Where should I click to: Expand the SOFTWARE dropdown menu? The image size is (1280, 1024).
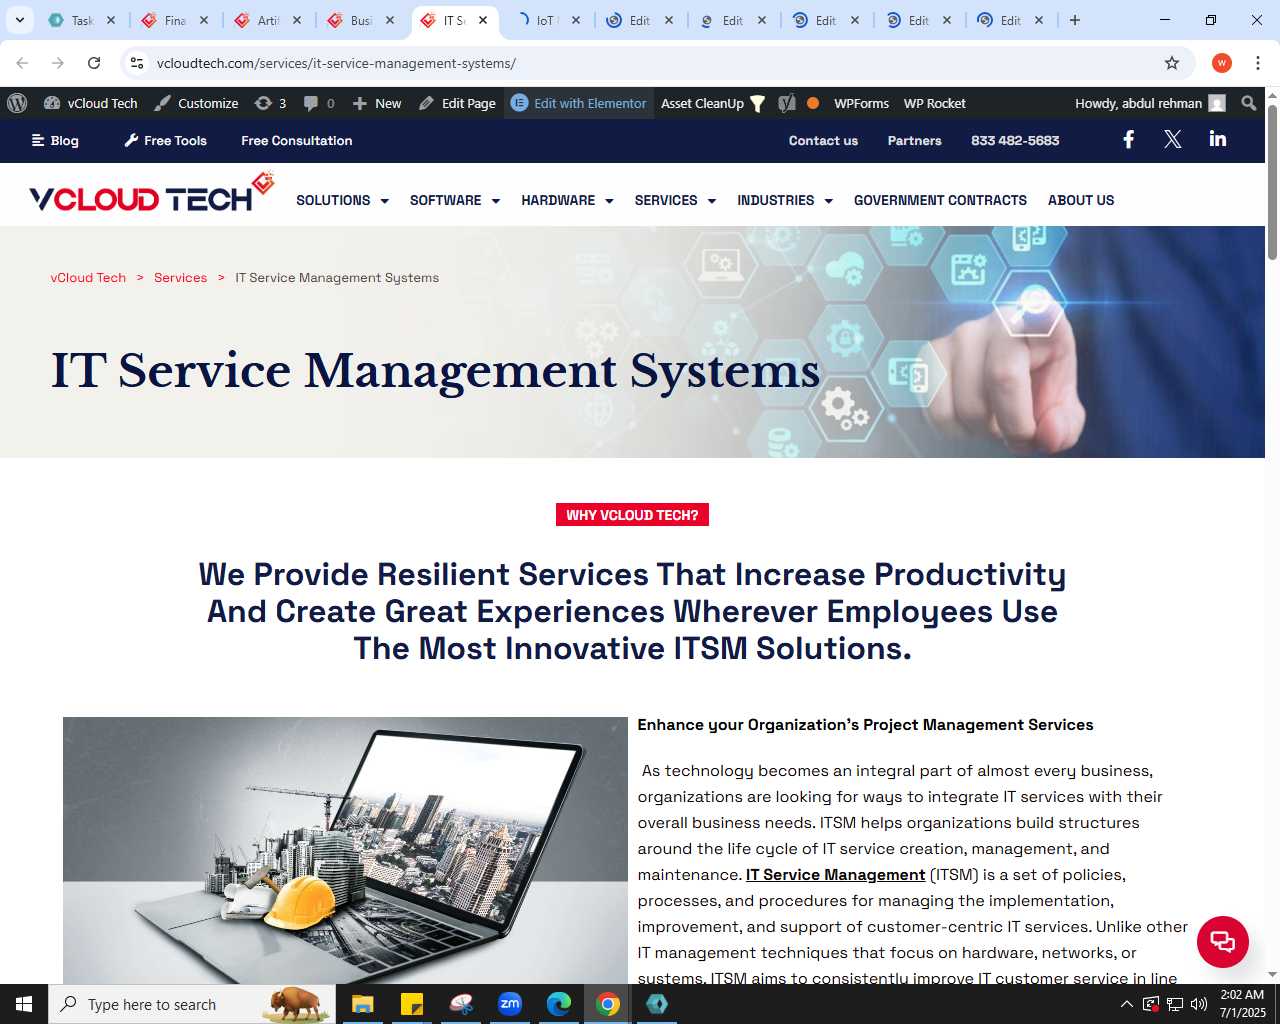pos(455,200)
